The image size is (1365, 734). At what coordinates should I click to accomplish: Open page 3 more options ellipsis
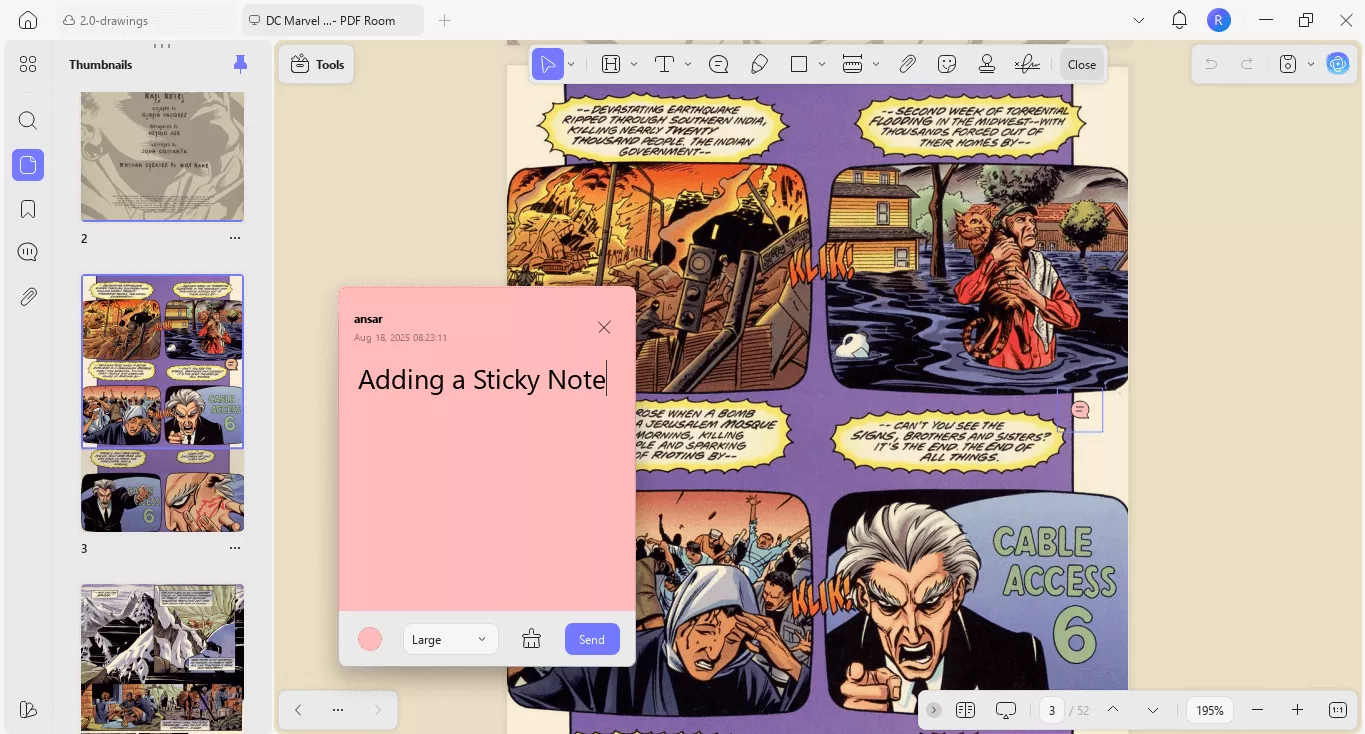tap(235, 548)
